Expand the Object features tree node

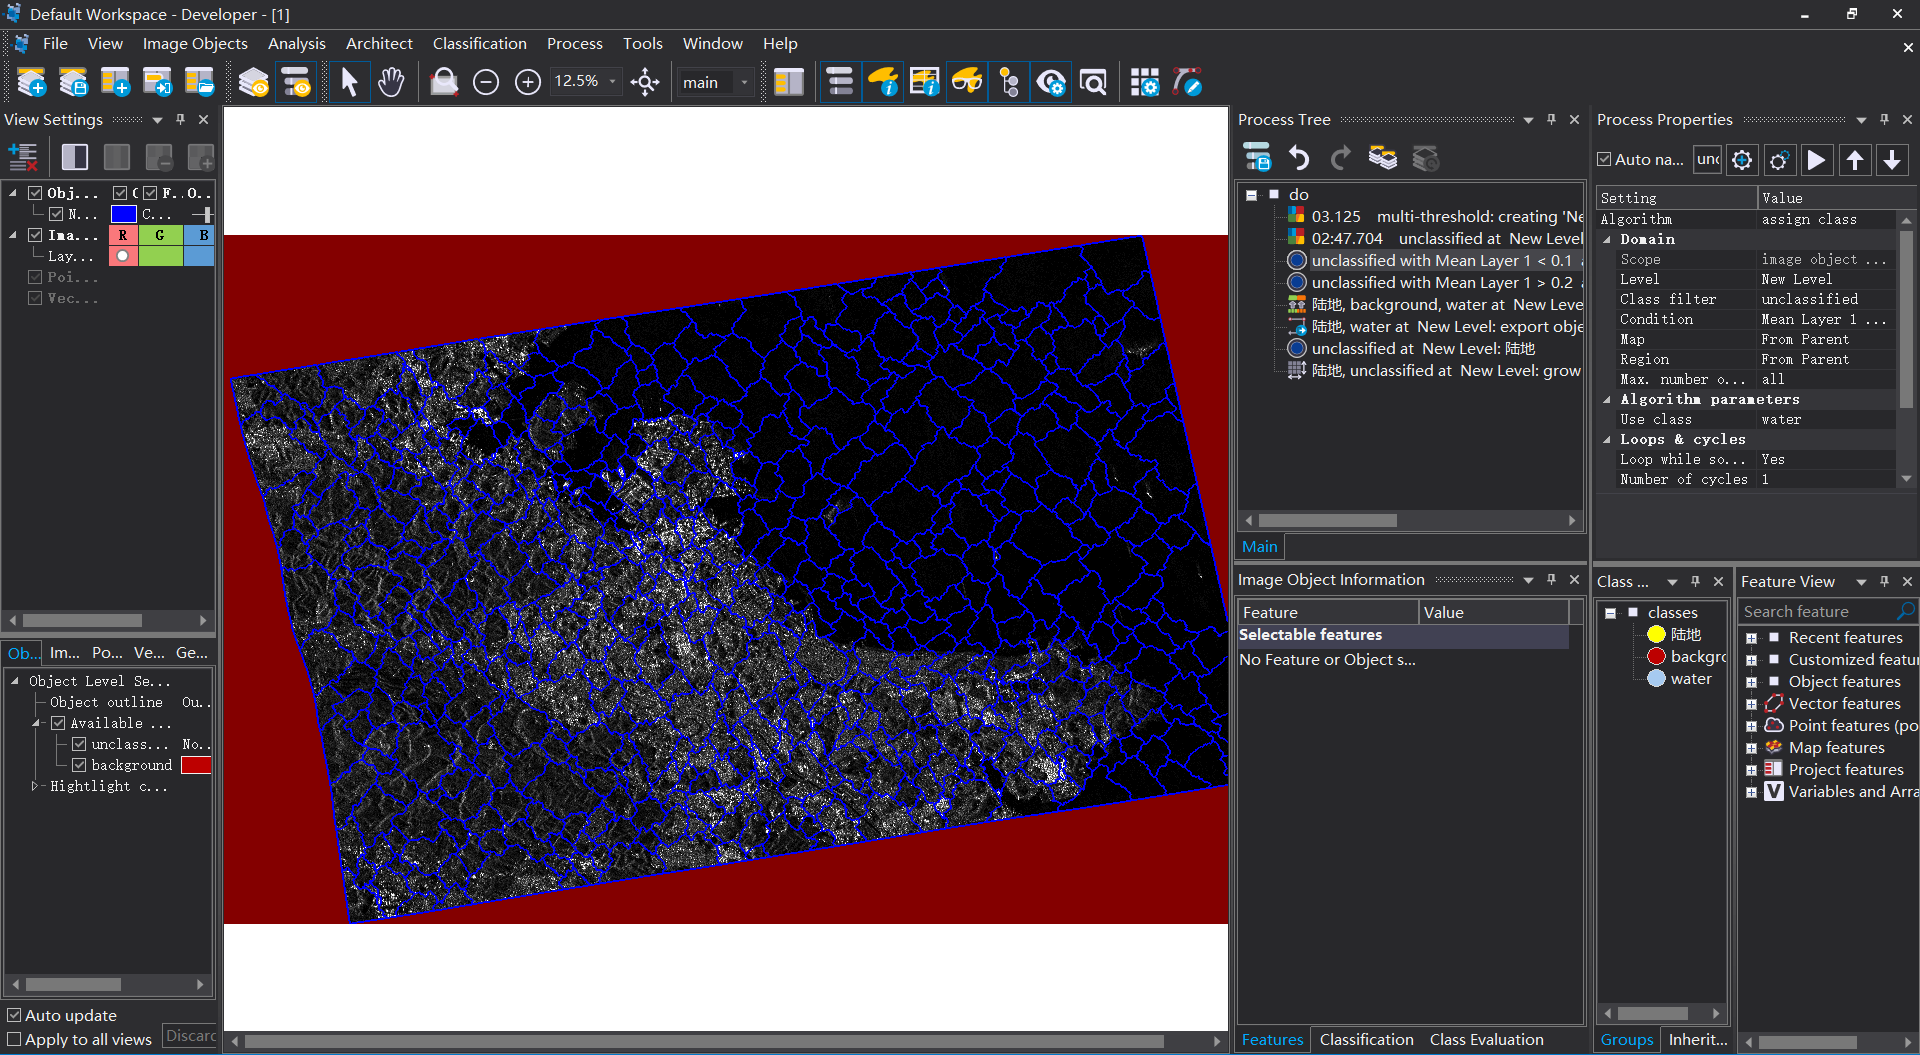pyautogui.click(x=1751, y=682)
